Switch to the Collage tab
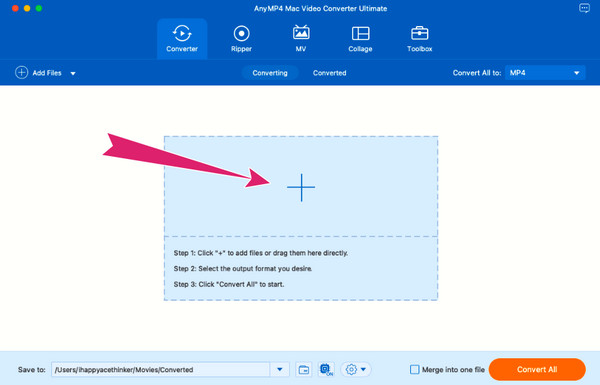 click(360, 39)
